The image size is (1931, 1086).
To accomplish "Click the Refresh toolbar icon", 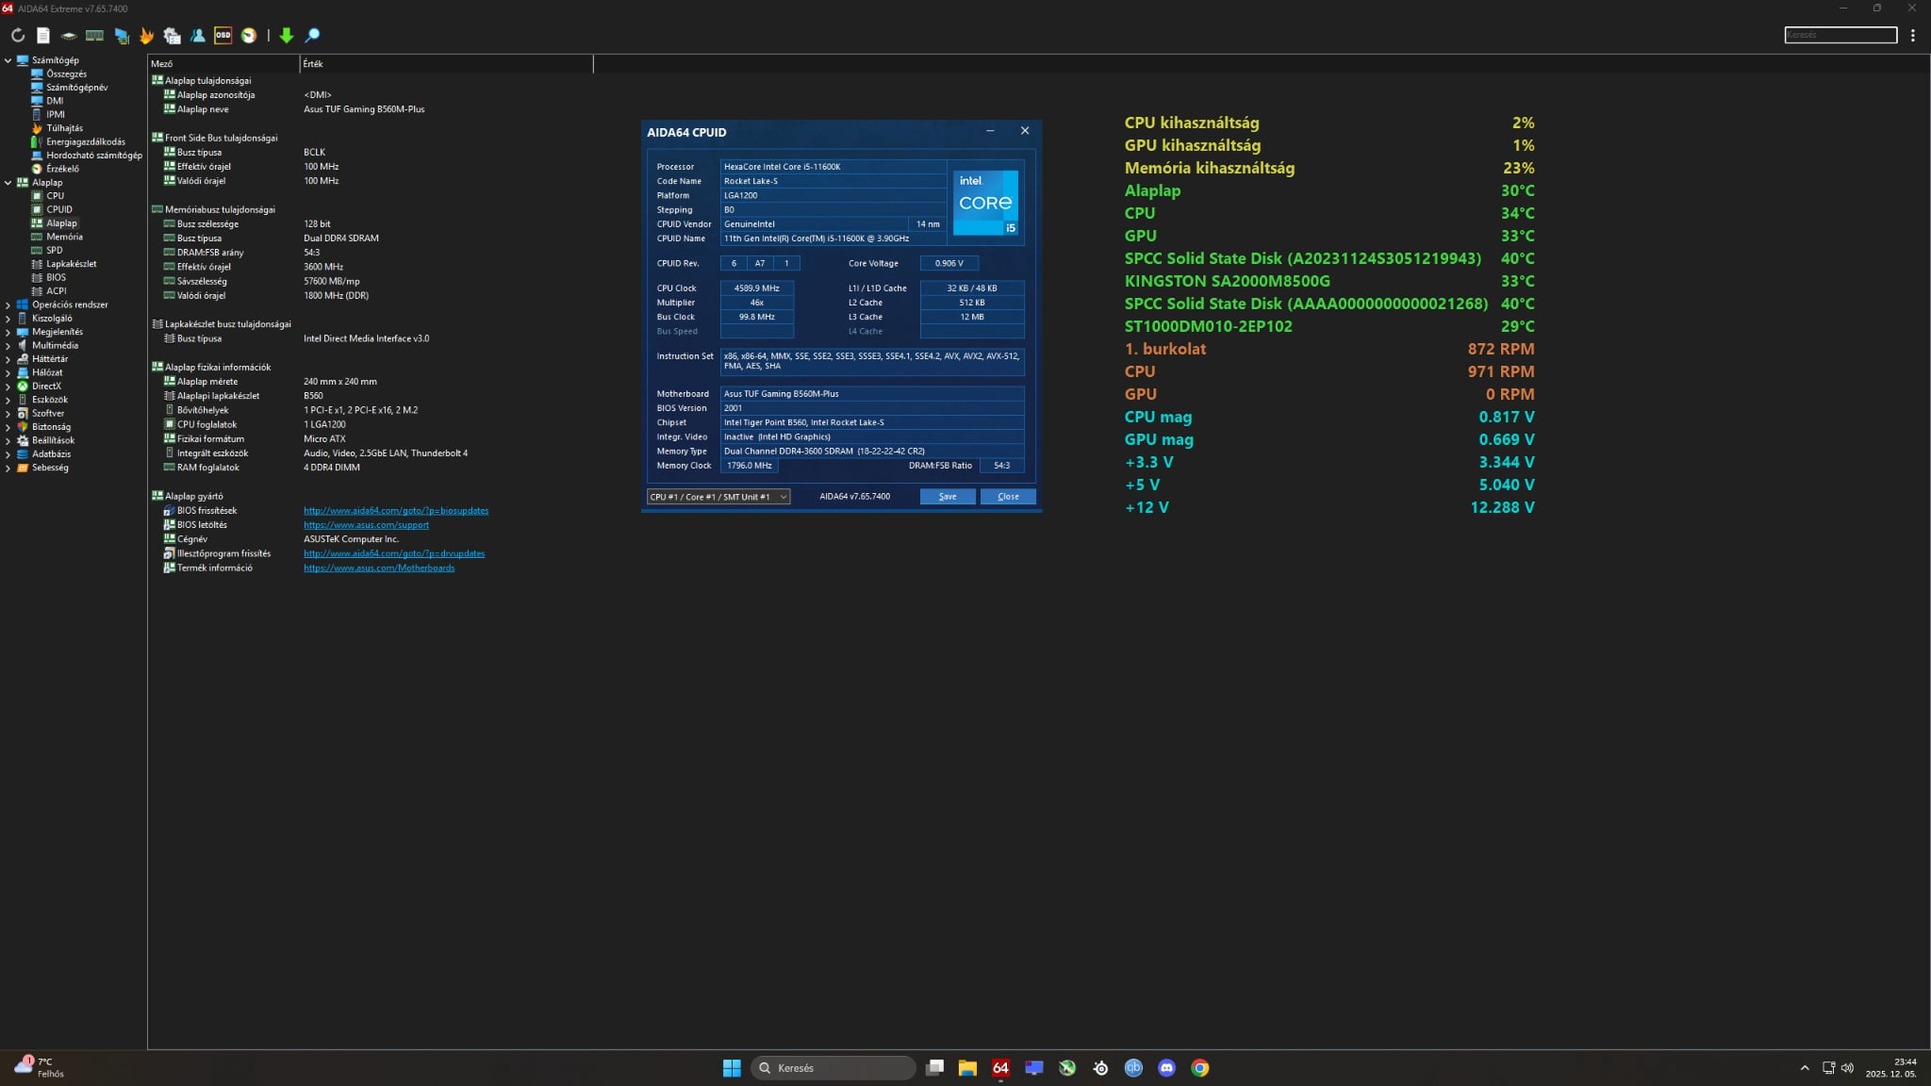I will pyautogui.click(x=18, y=35).
